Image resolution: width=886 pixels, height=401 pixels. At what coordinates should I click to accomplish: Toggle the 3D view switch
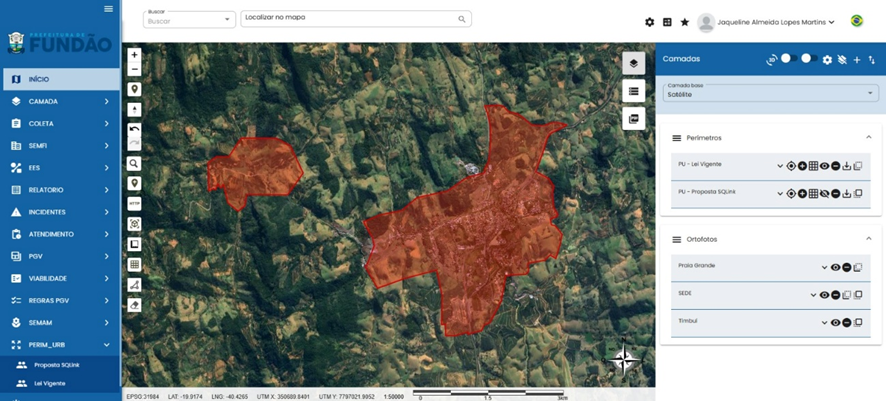[x=787, y=59]
